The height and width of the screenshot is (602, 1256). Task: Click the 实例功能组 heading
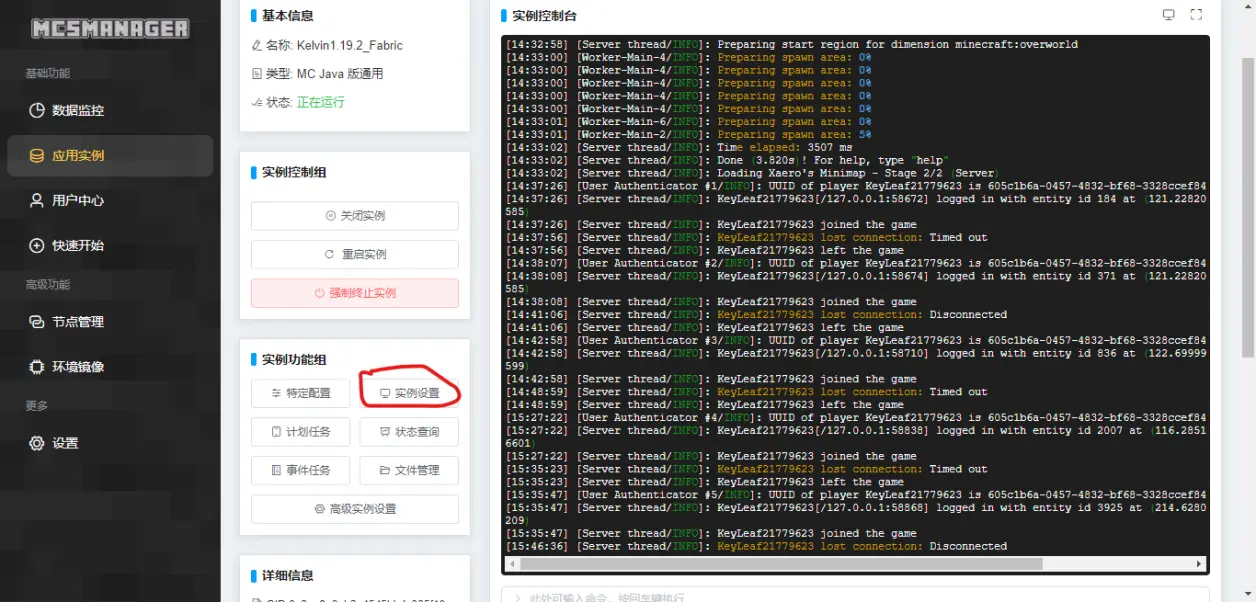click(x=294, y=360)
